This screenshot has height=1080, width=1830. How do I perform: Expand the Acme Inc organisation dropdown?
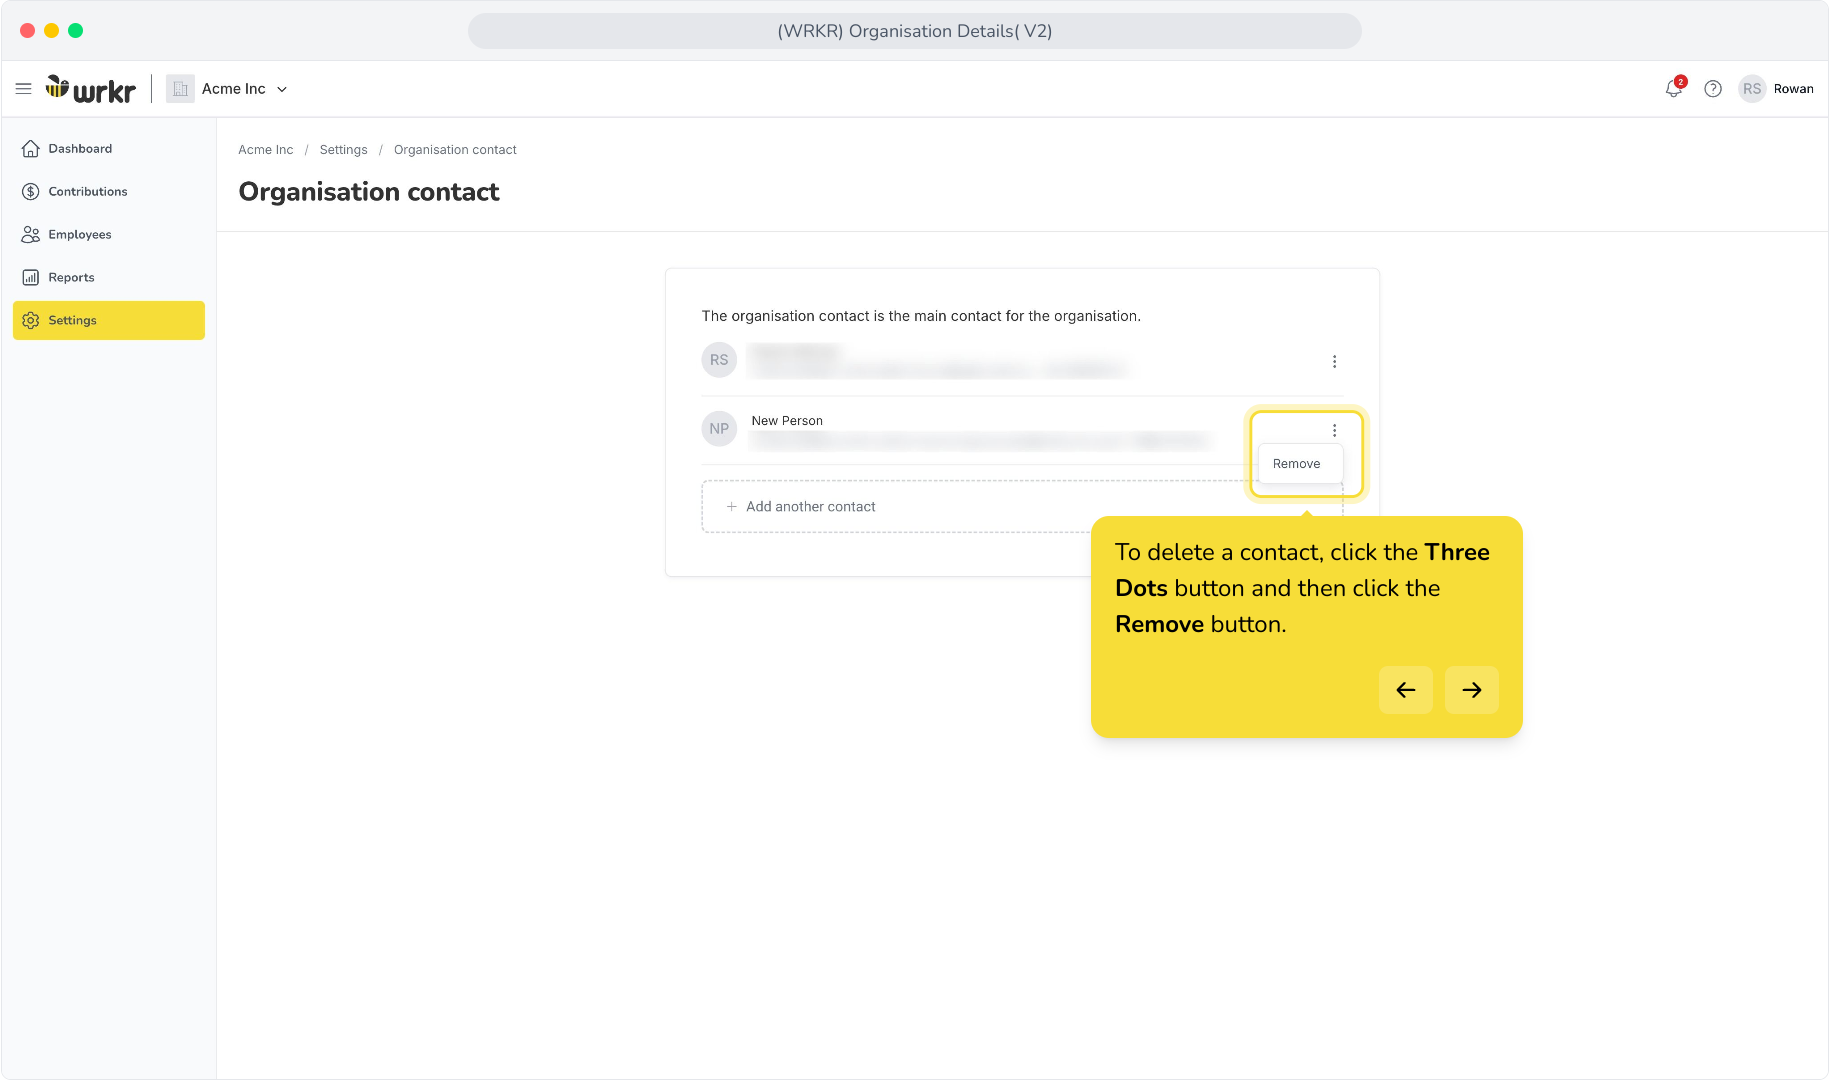click(282, 89)
